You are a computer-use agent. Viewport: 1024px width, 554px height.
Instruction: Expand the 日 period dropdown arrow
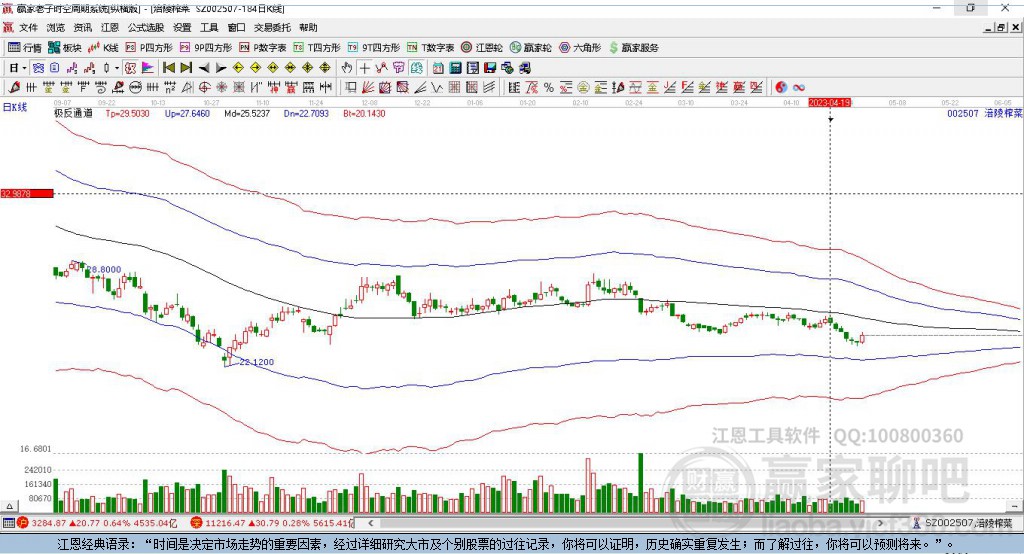(24, 68)
